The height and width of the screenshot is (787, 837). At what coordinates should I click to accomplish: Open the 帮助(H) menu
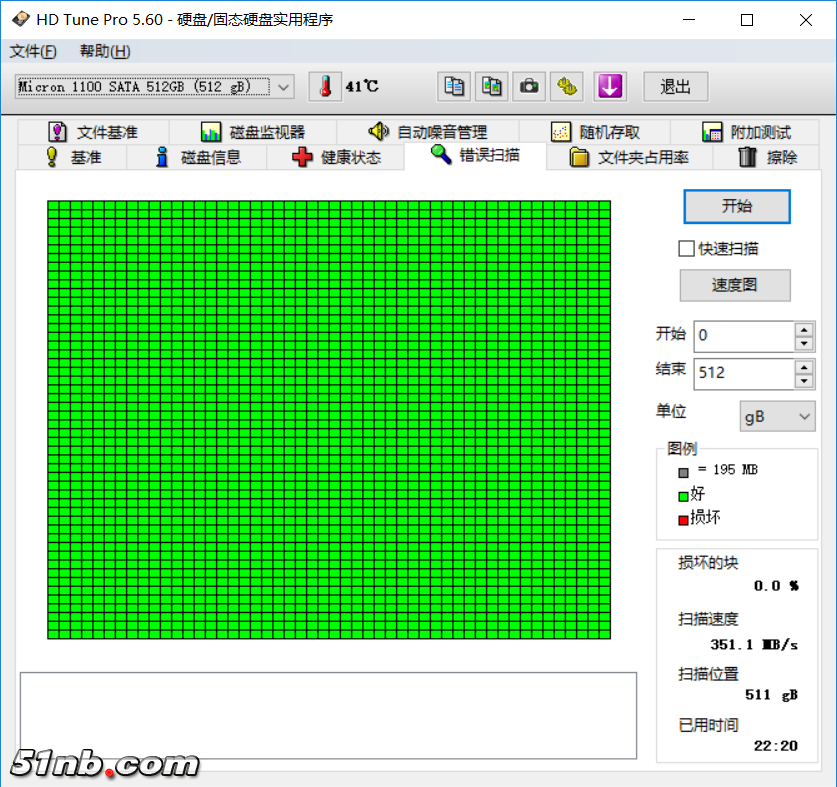click(x=104, y=51)
